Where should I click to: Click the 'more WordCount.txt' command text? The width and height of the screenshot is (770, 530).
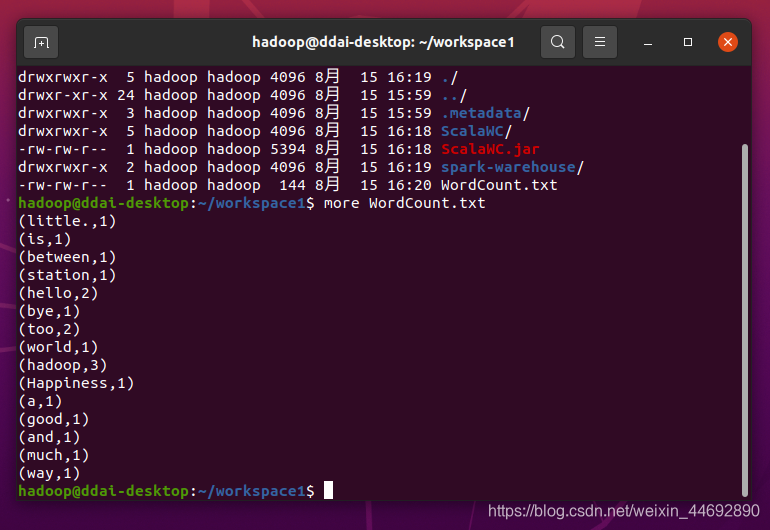click(405, 203)
